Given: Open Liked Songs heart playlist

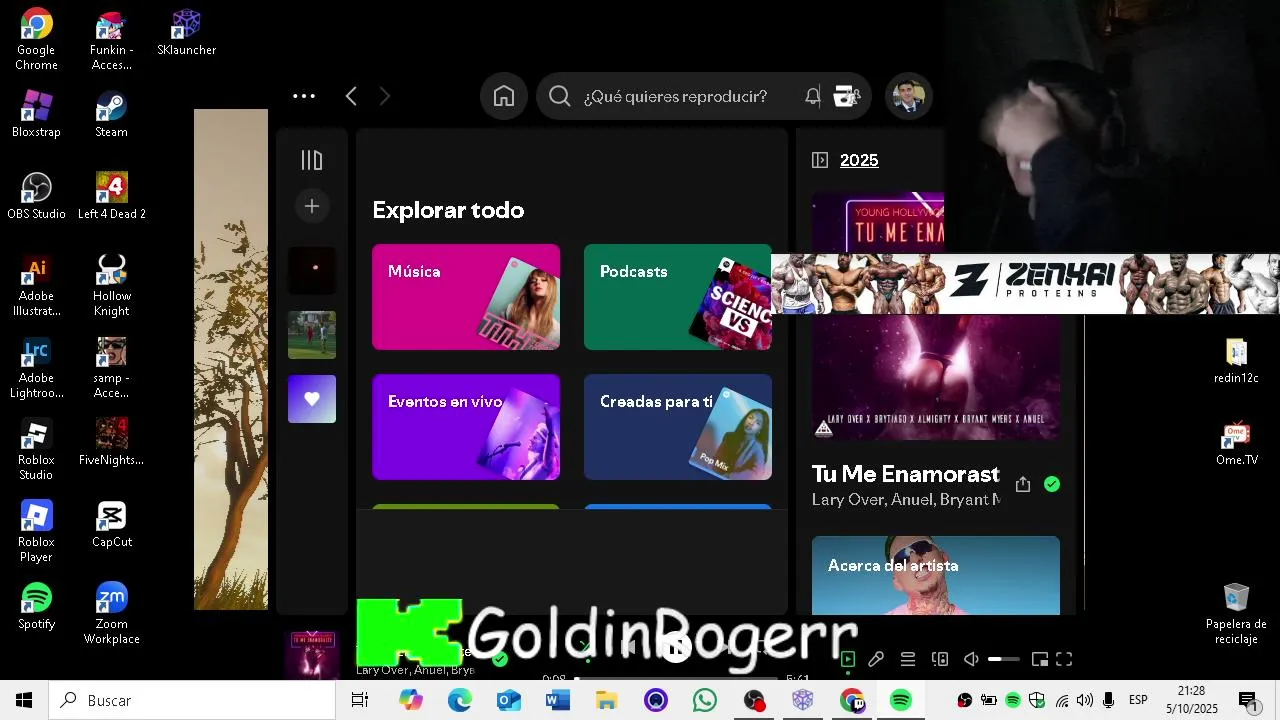Looking at the screenshot, I should click(312, 399).
